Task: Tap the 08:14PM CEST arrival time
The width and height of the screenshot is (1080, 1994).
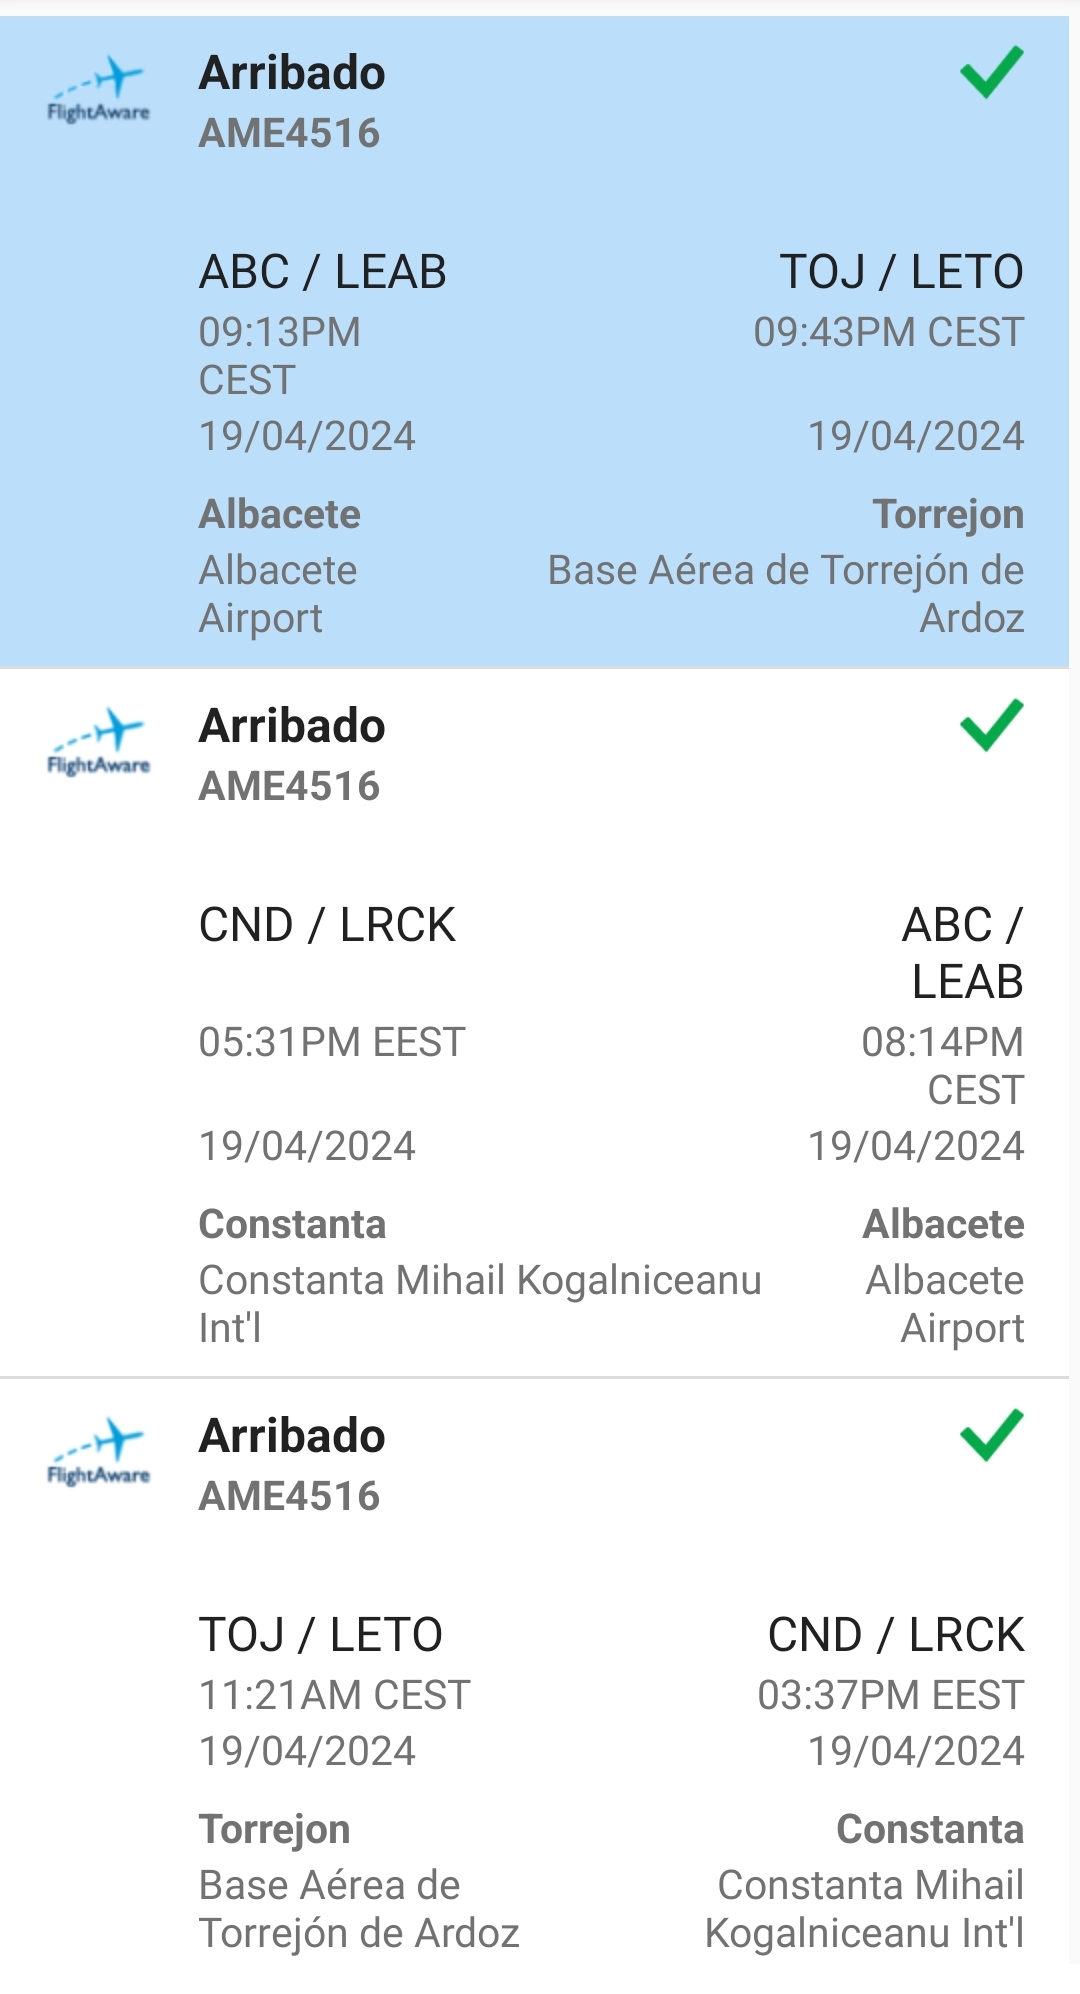Action: coord(942,1065)
